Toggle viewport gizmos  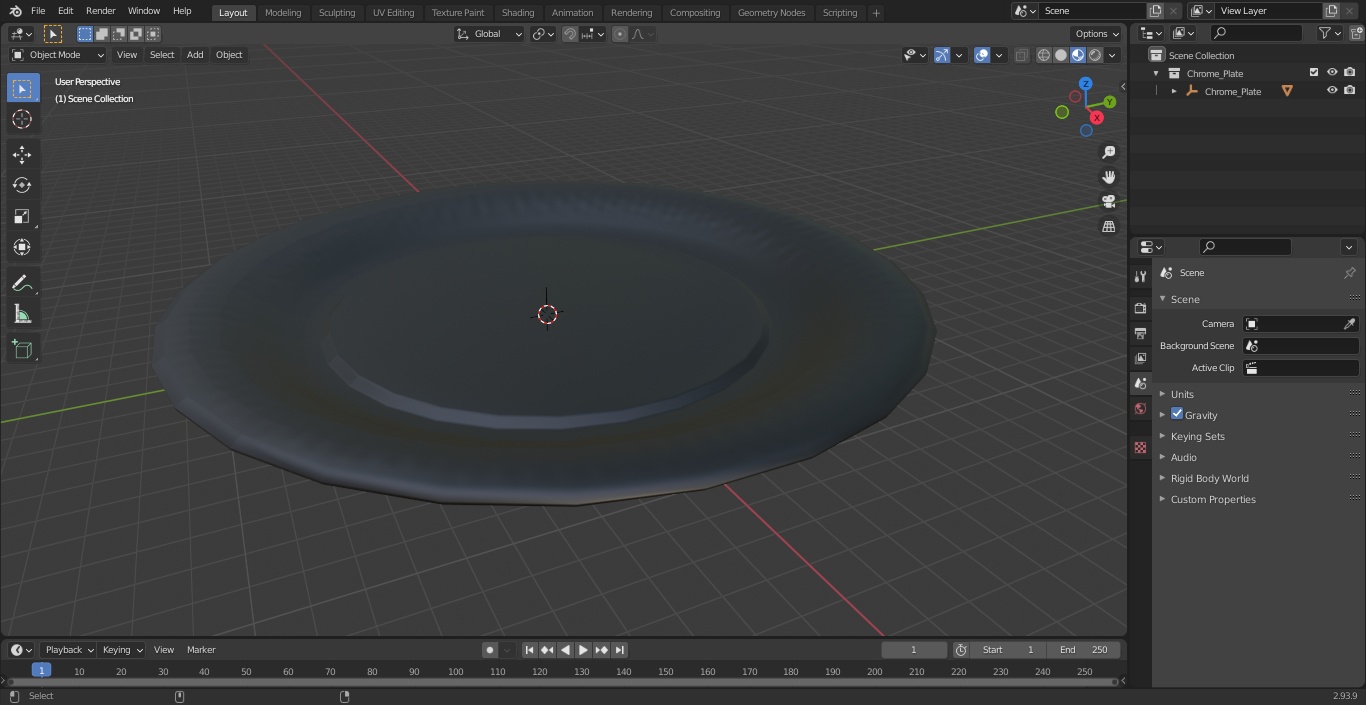(x=942, y=55)
